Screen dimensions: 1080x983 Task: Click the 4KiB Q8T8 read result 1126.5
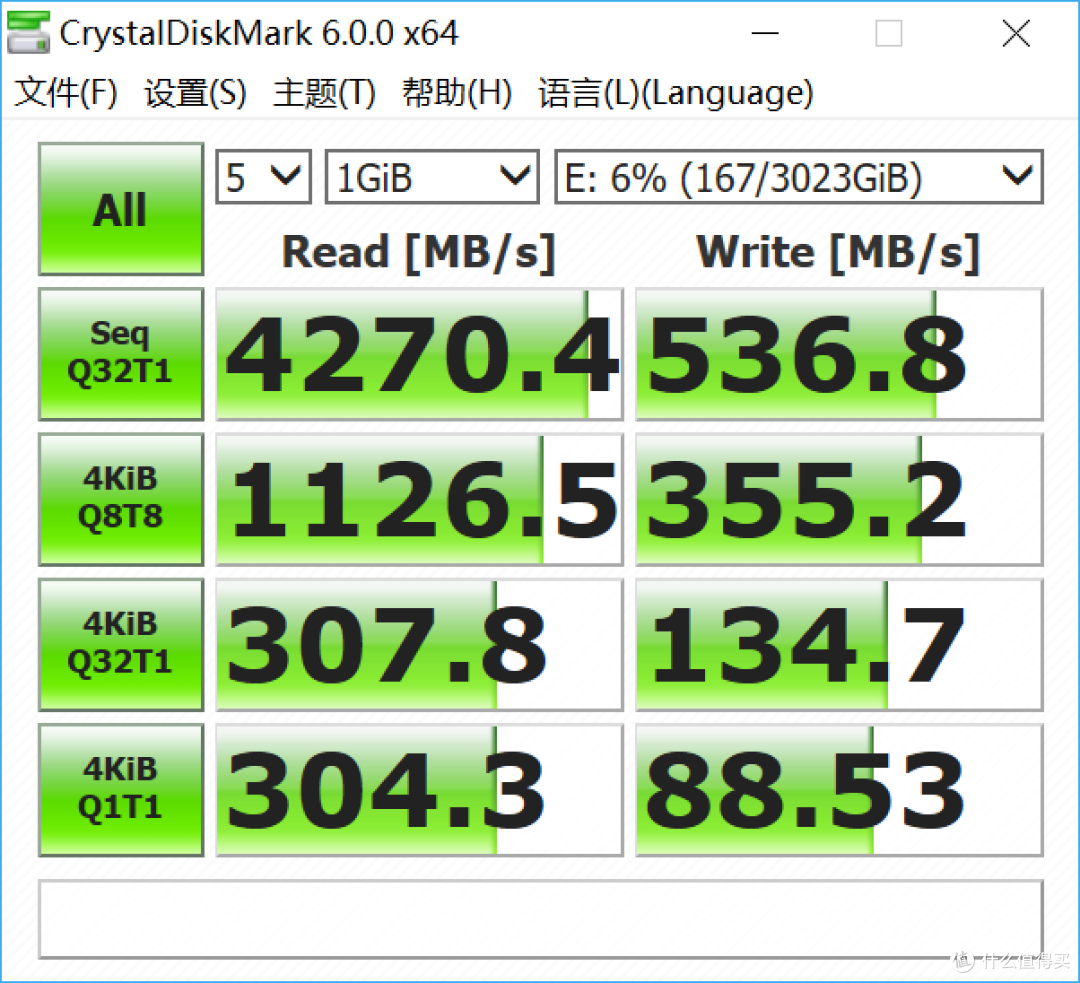click(419, 499)
